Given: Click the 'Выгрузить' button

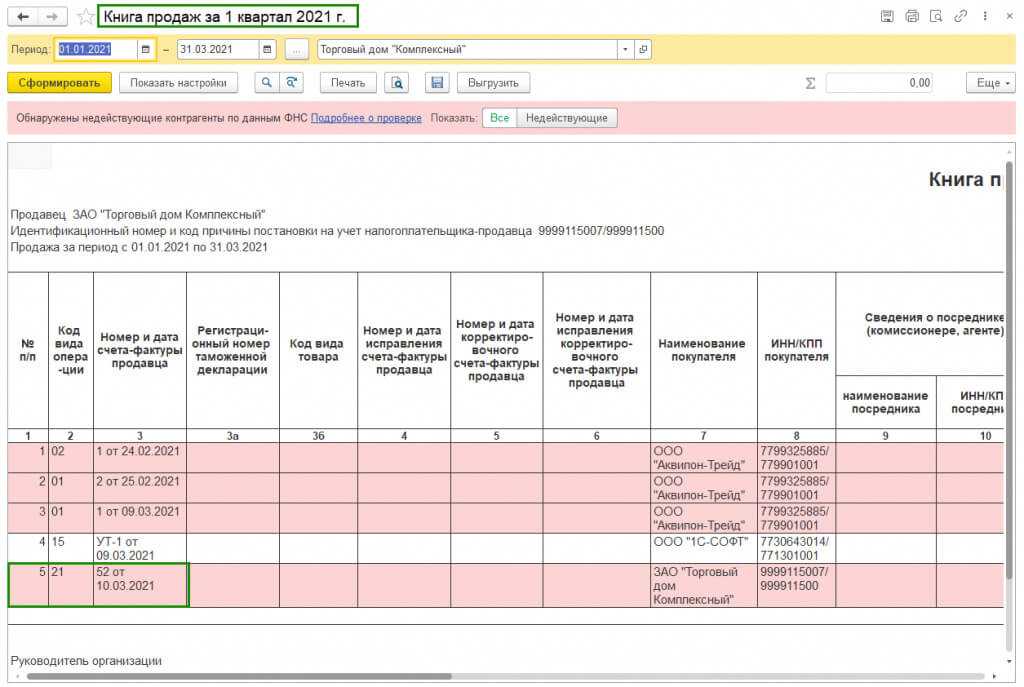Looking at the screenshot, I should (494, 83).
